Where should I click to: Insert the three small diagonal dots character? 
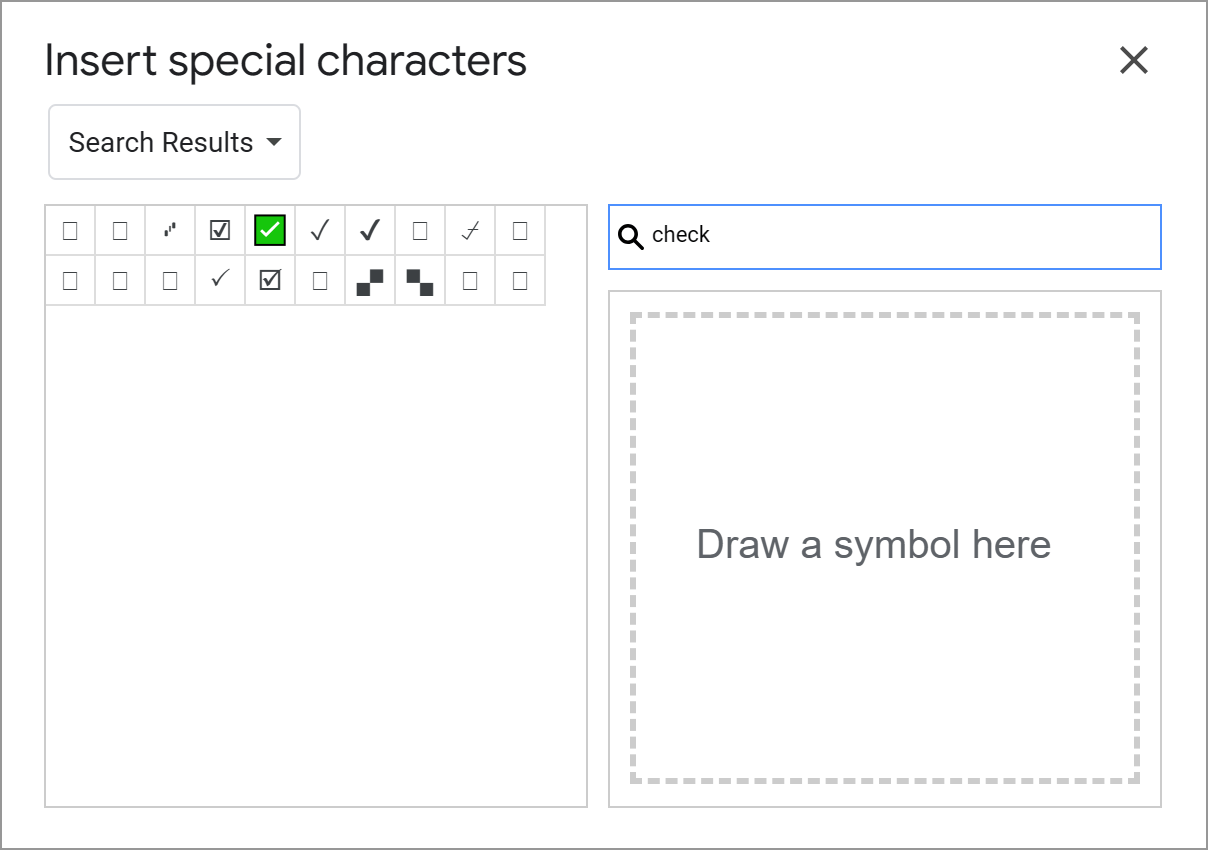(170, 231)
